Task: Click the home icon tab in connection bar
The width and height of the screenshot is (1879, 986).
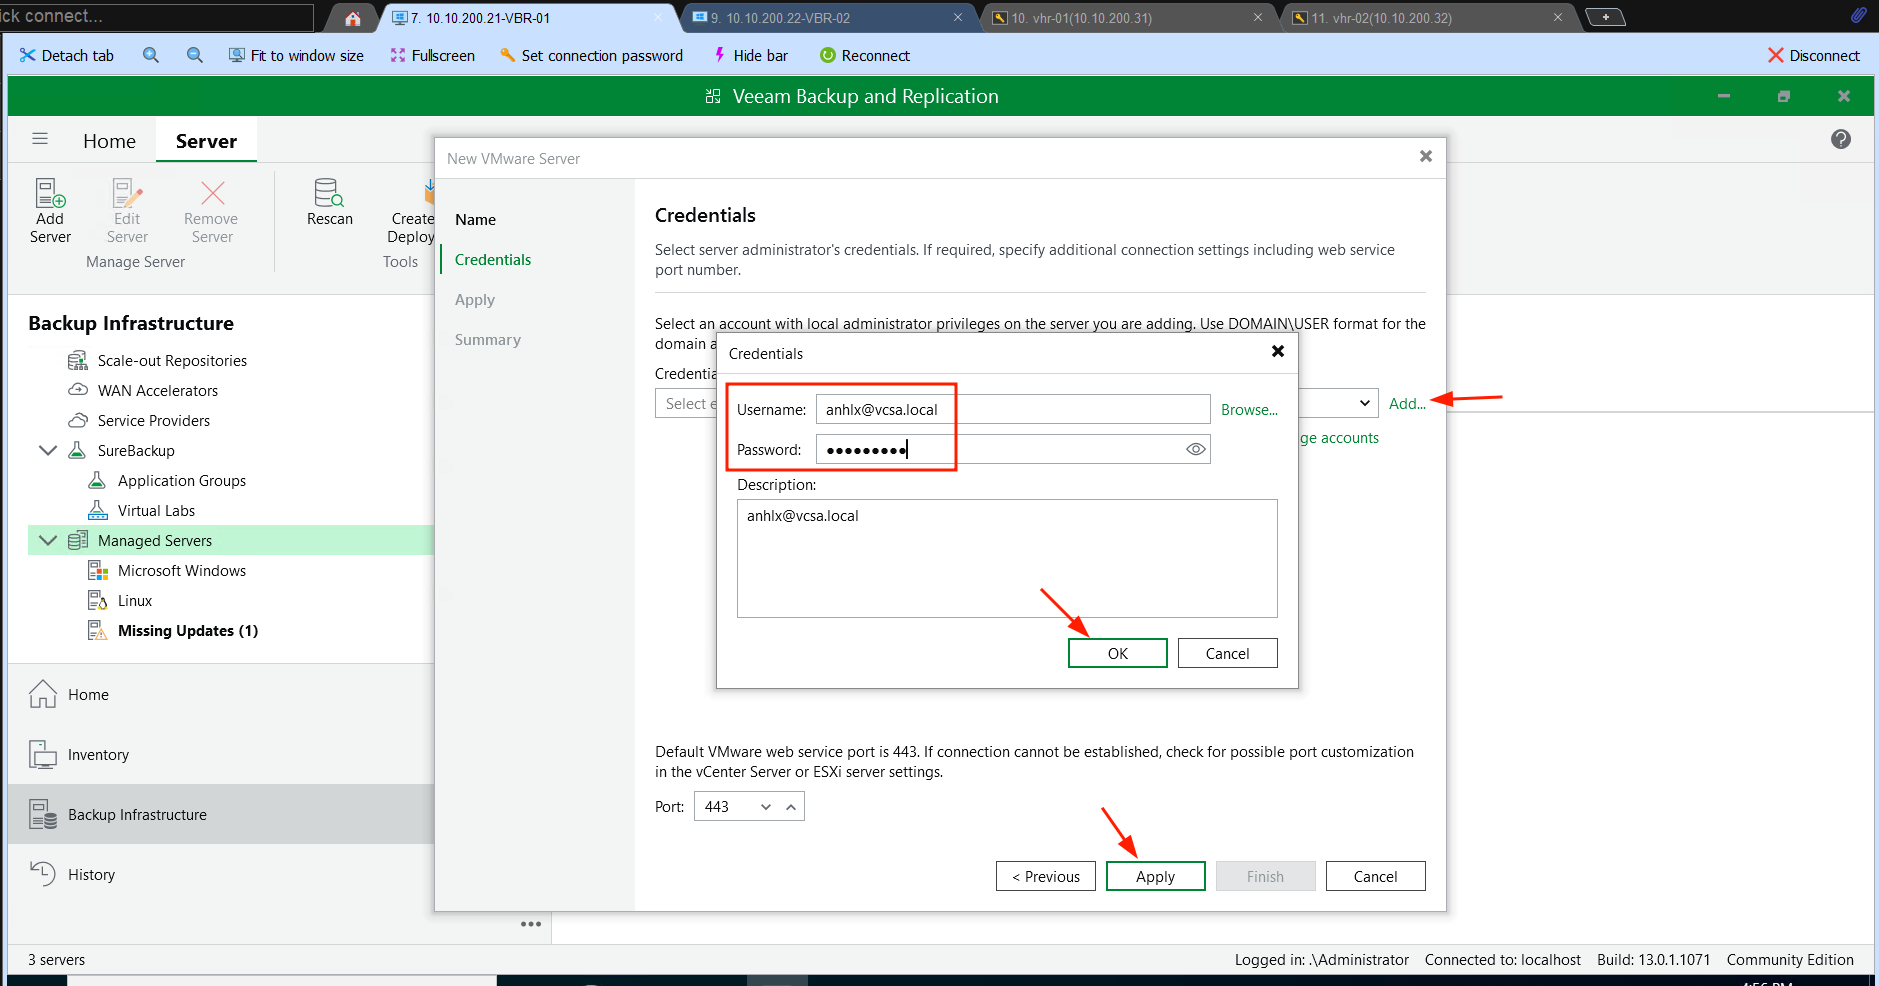Action: point(352,18)
